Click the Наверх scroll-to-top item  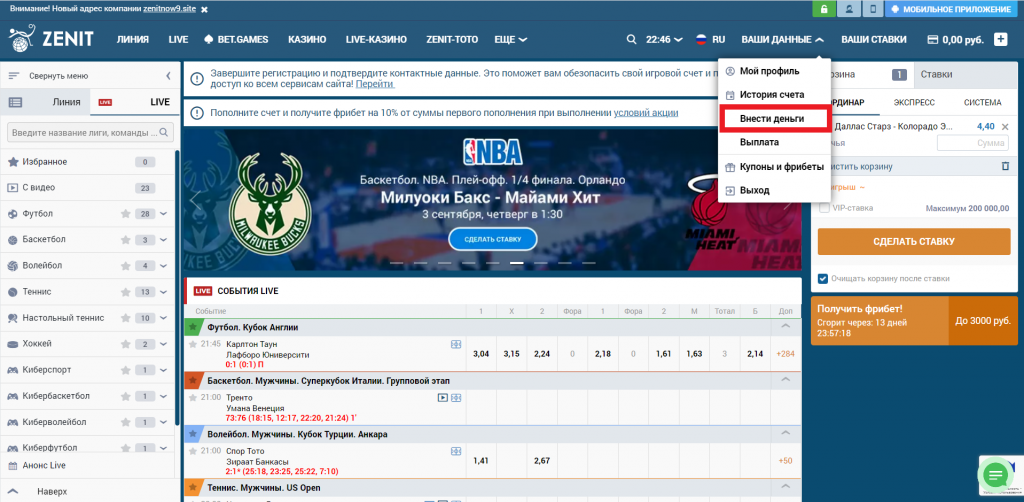[x=52, y=492]
